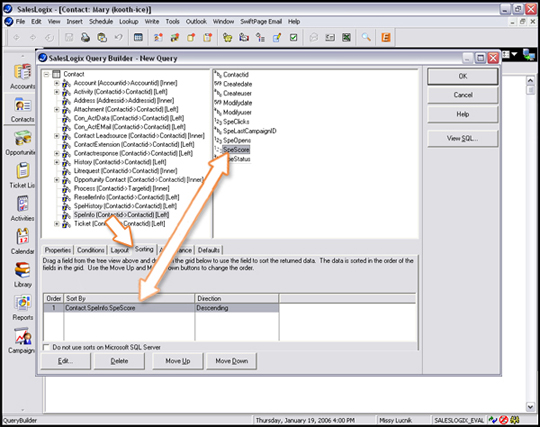Select the SpeScore field in the list
Image resolution: width=540 pixels, height=427 pixels.
236,149
